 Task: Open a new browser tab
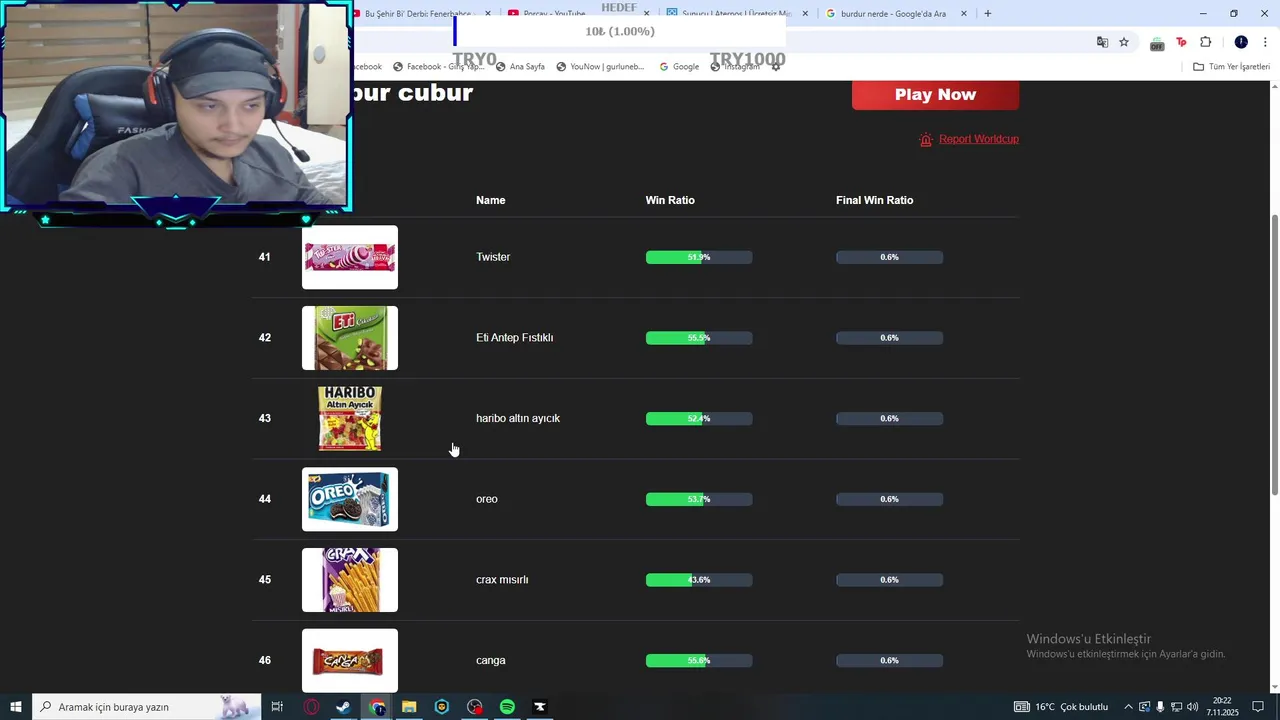pyautogui.click(x=988, y=14)
